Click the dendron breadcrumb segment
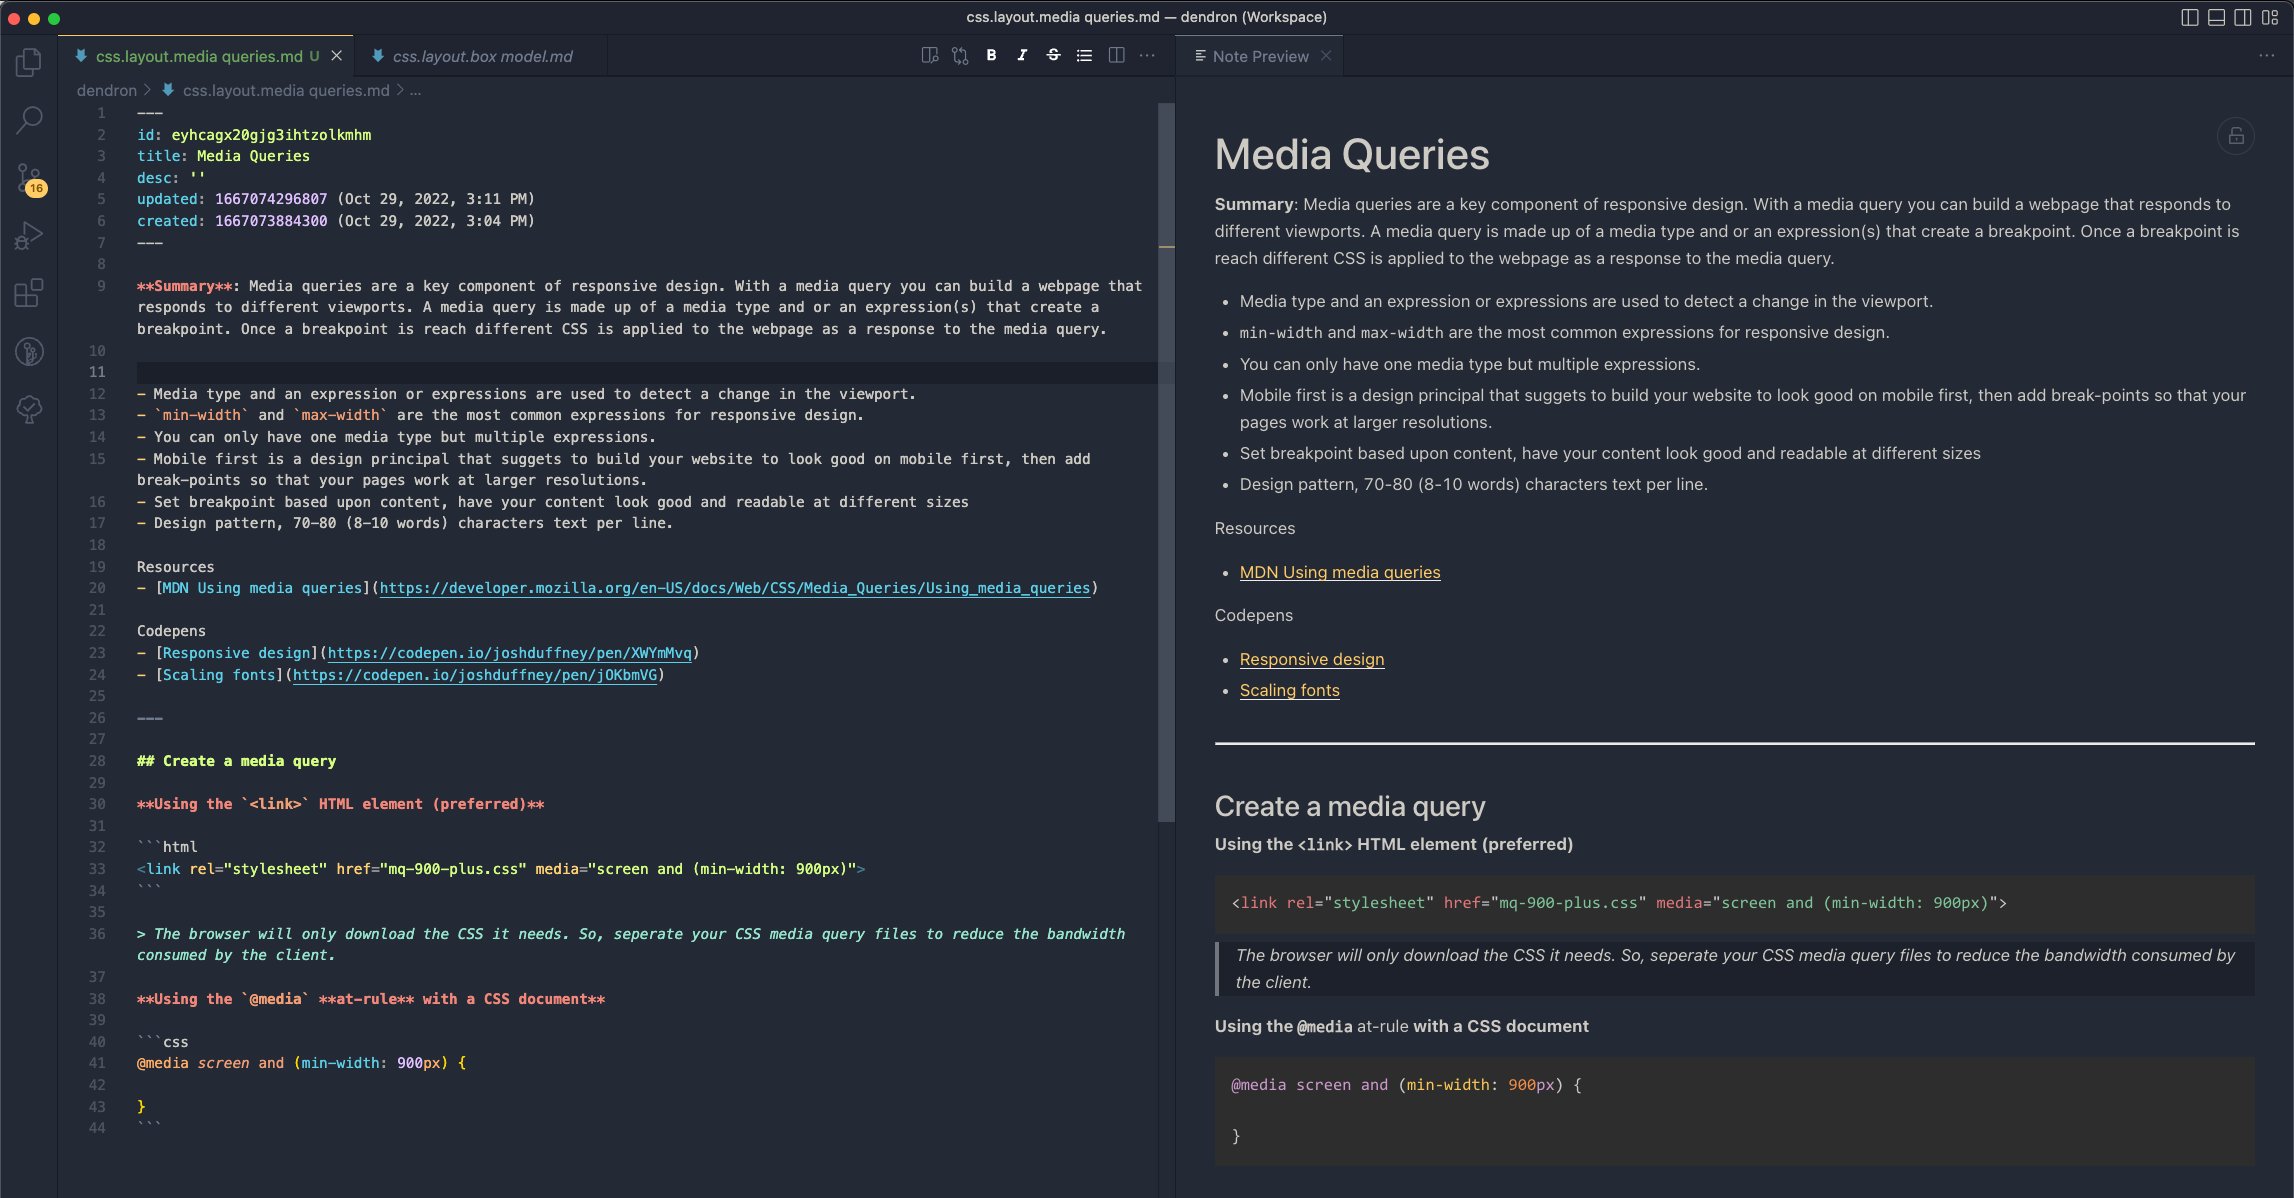Screen dimensions: 2294x1198 107,90
